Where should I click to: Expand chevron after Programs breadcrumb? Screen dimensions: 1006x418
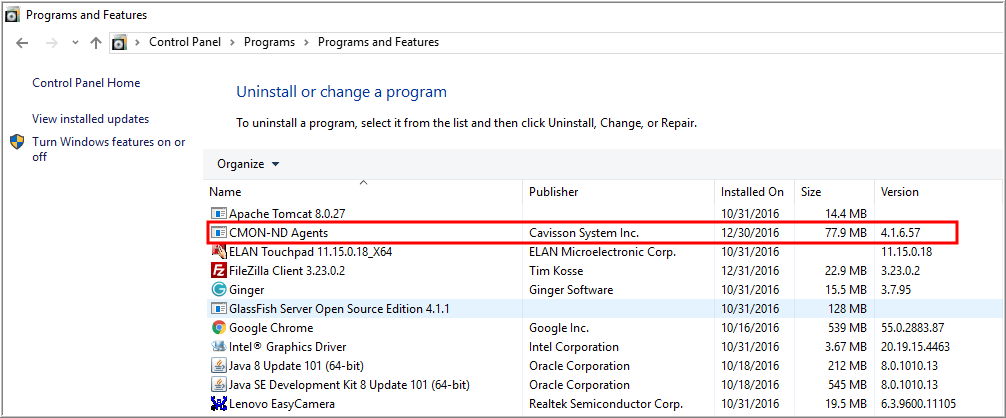tap(307, 42)
